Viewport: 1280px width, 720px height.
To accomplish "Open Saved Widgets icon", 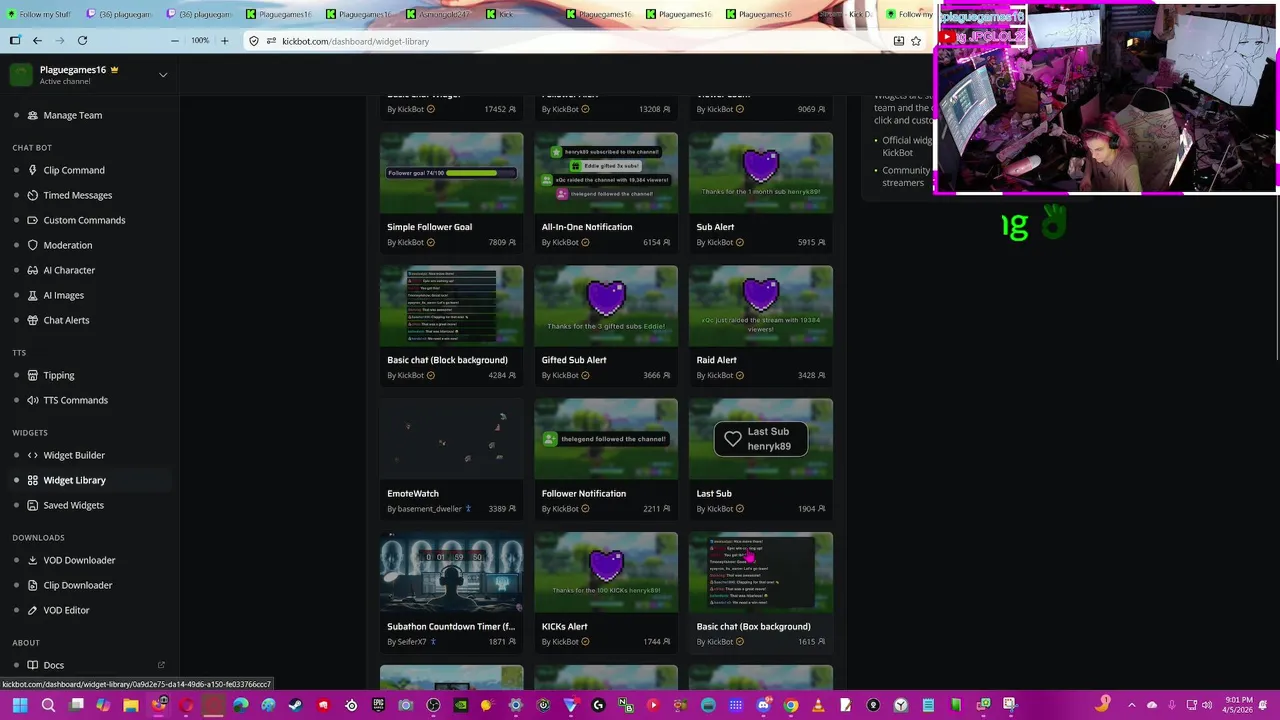I will (32, 505).
